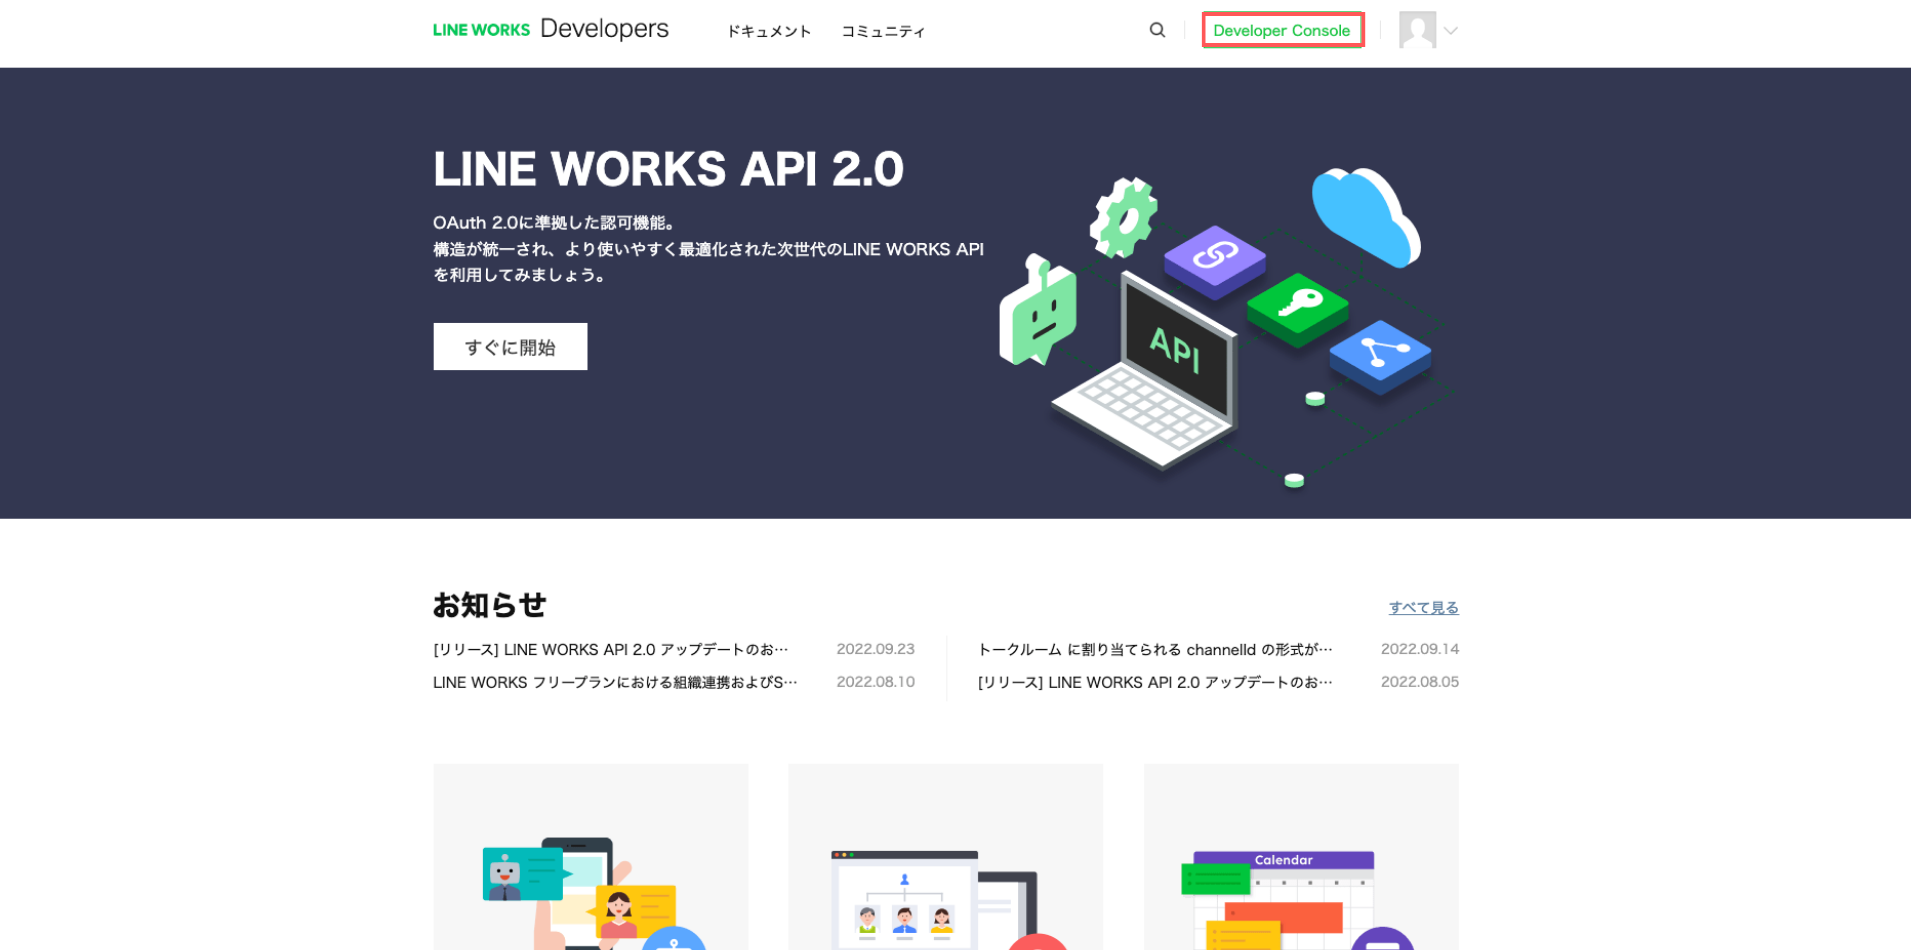The height and width of the screenshot is (950, 1911).
Task: Open the フリープラン組織連携 notice
Action: tap(615, 683)
